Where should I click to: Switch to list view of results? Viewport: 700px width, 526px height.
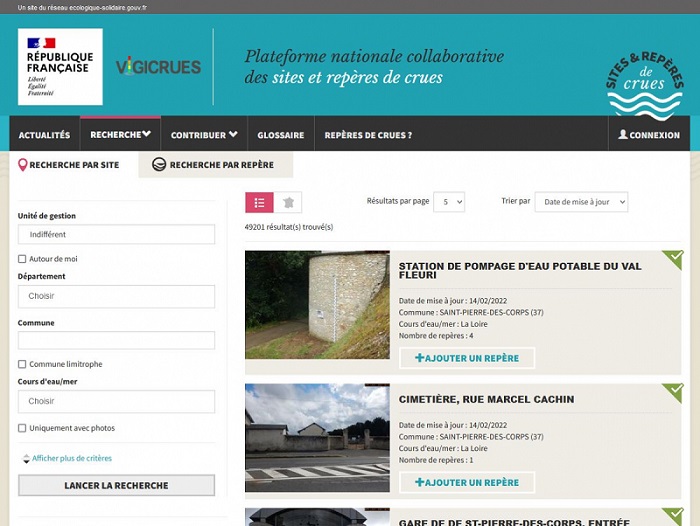click(259, 202)
